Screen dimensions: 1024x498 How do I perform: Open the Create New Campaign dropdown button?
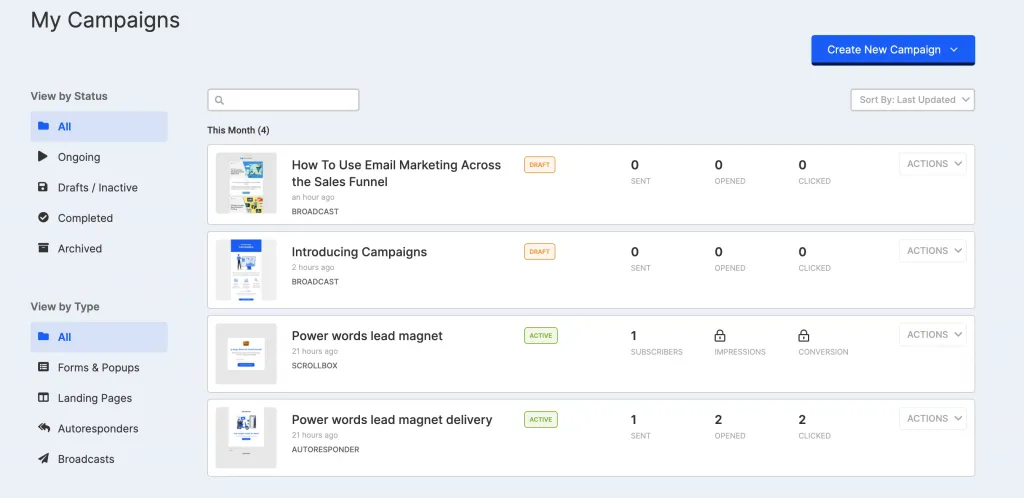(x=893, y=50)
